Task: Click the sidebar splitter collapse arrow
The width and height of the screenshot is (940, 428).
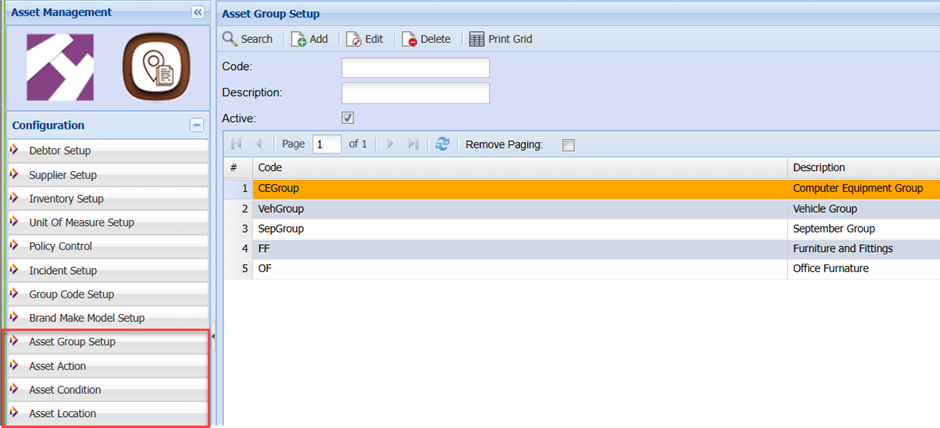Action: (213, 338)
